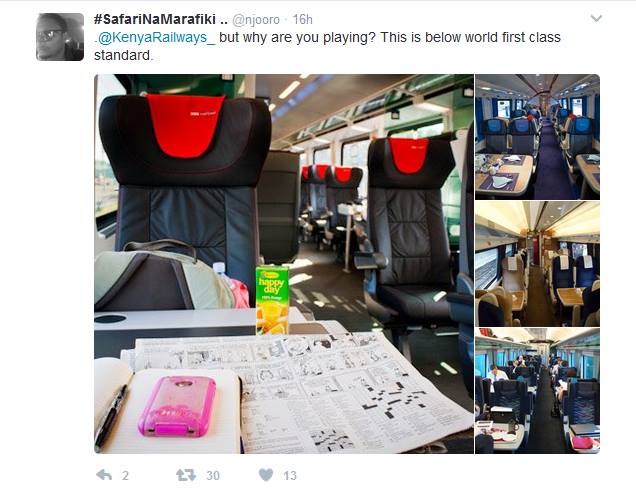Screen dimensions: 636x492
Task: Click the retweet count 30
Action: (213, 475)
